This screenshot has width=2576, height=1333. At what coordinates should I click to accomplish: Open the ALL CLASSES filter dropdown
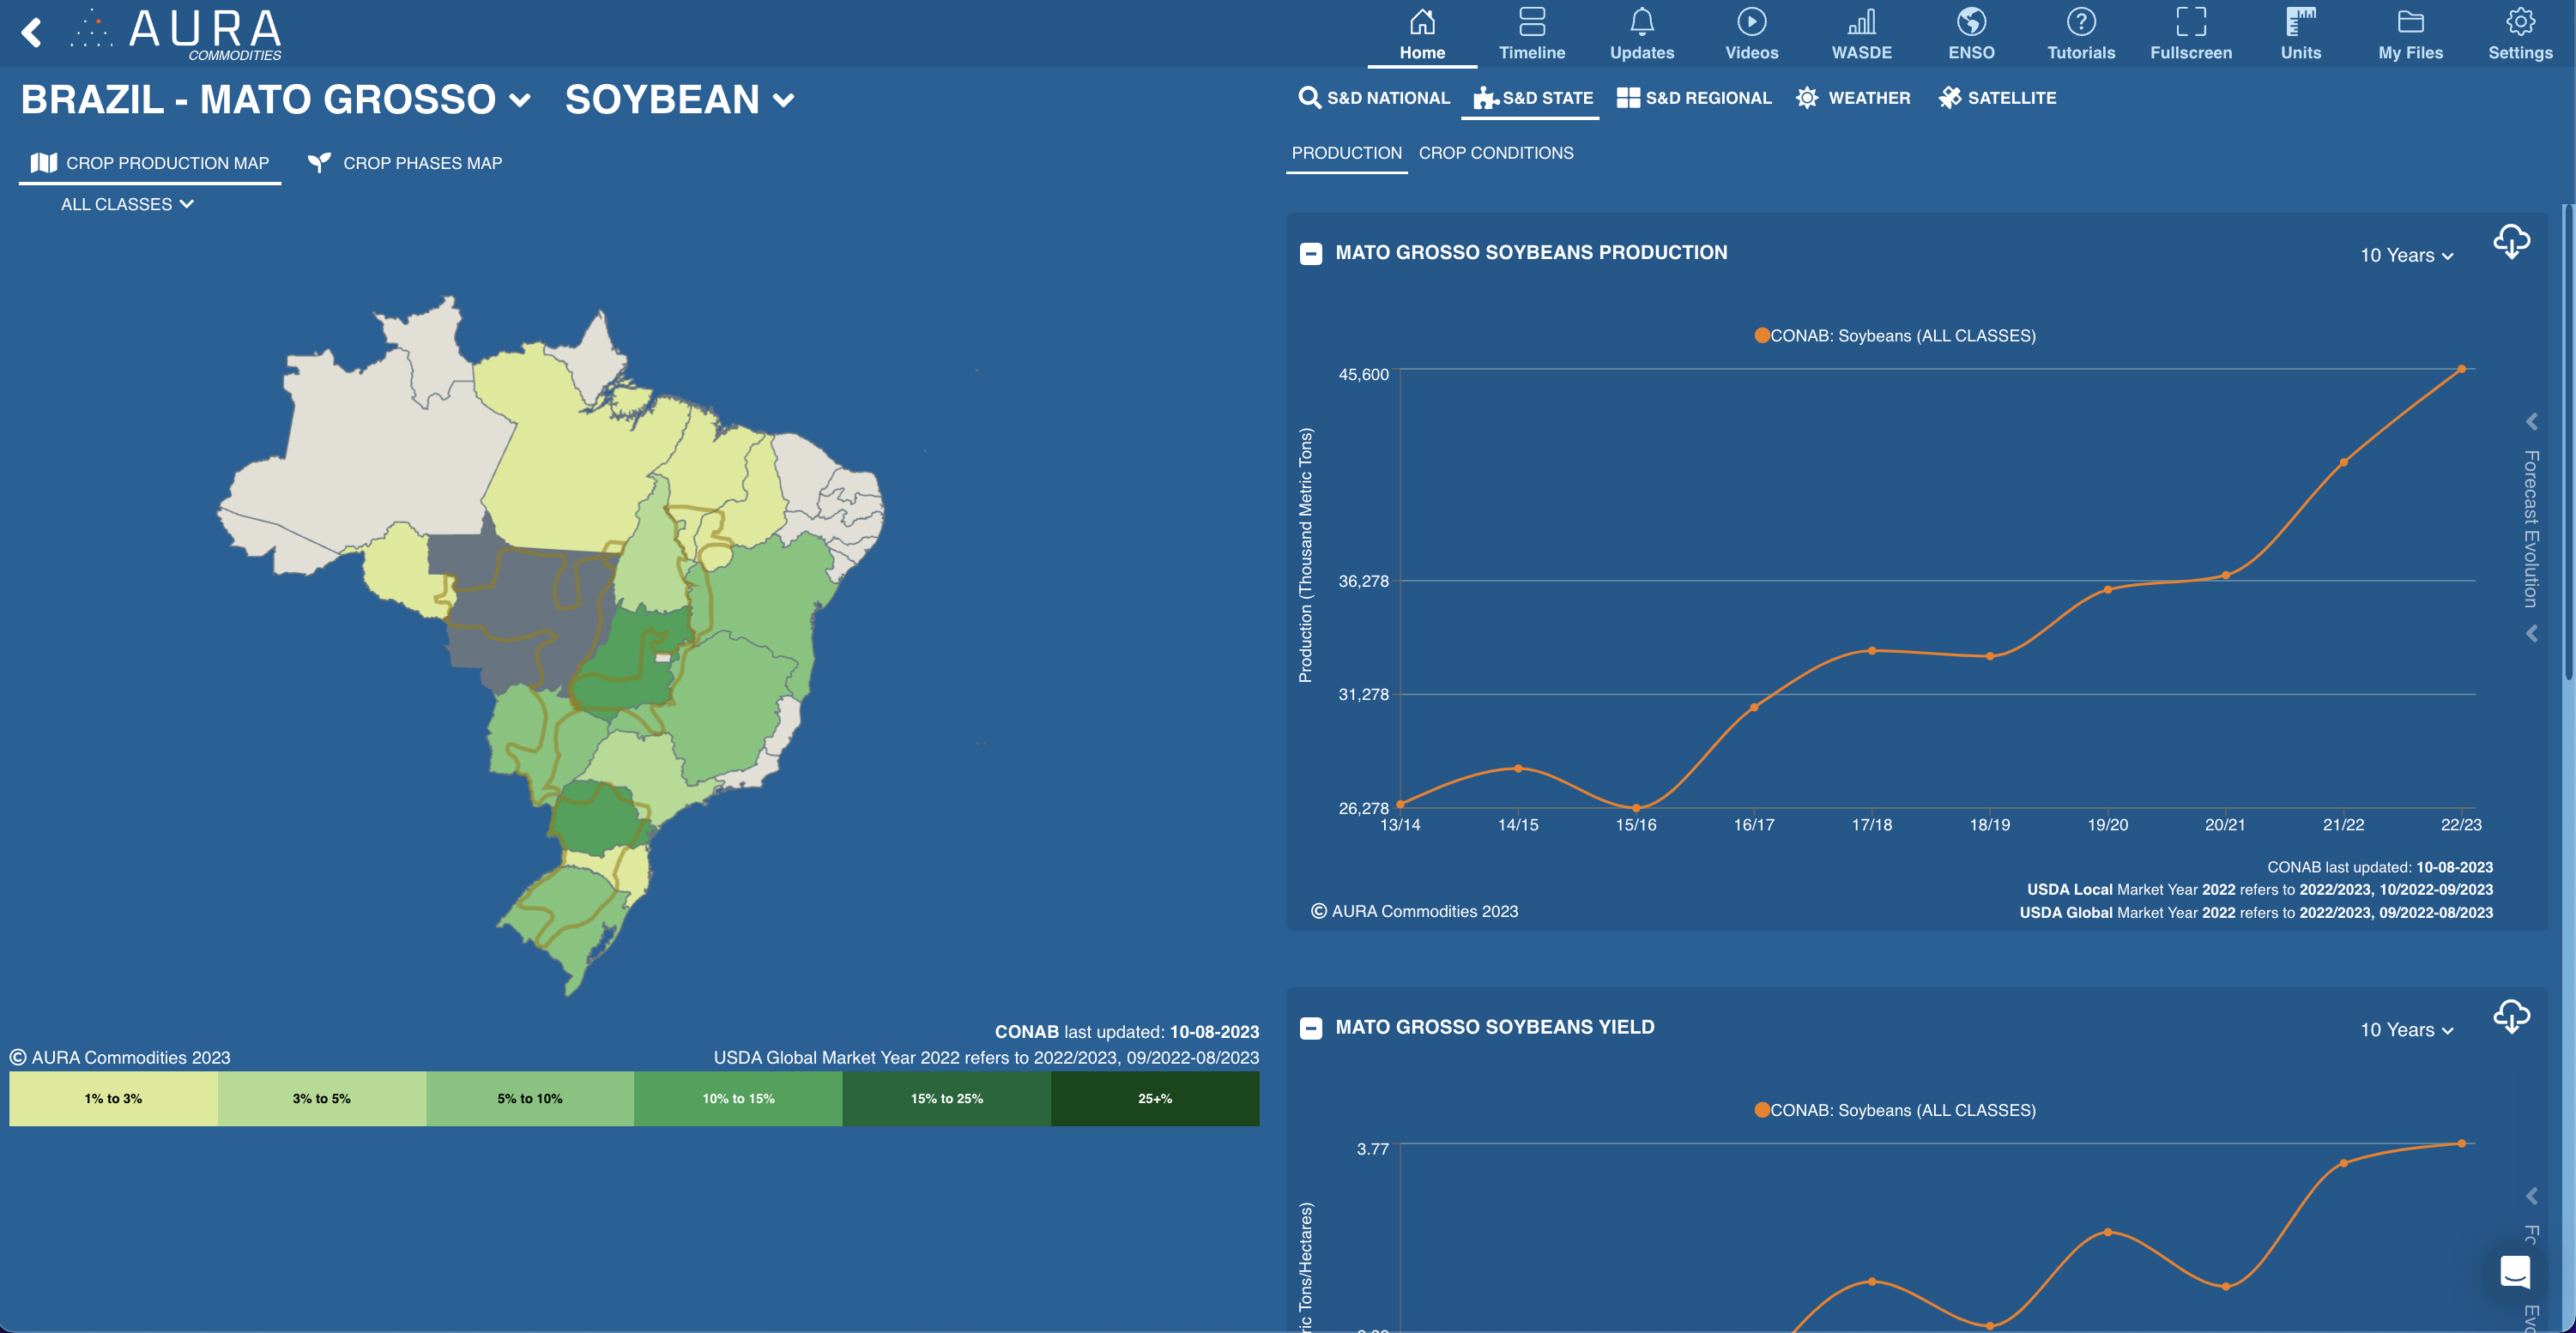[127, 204]
